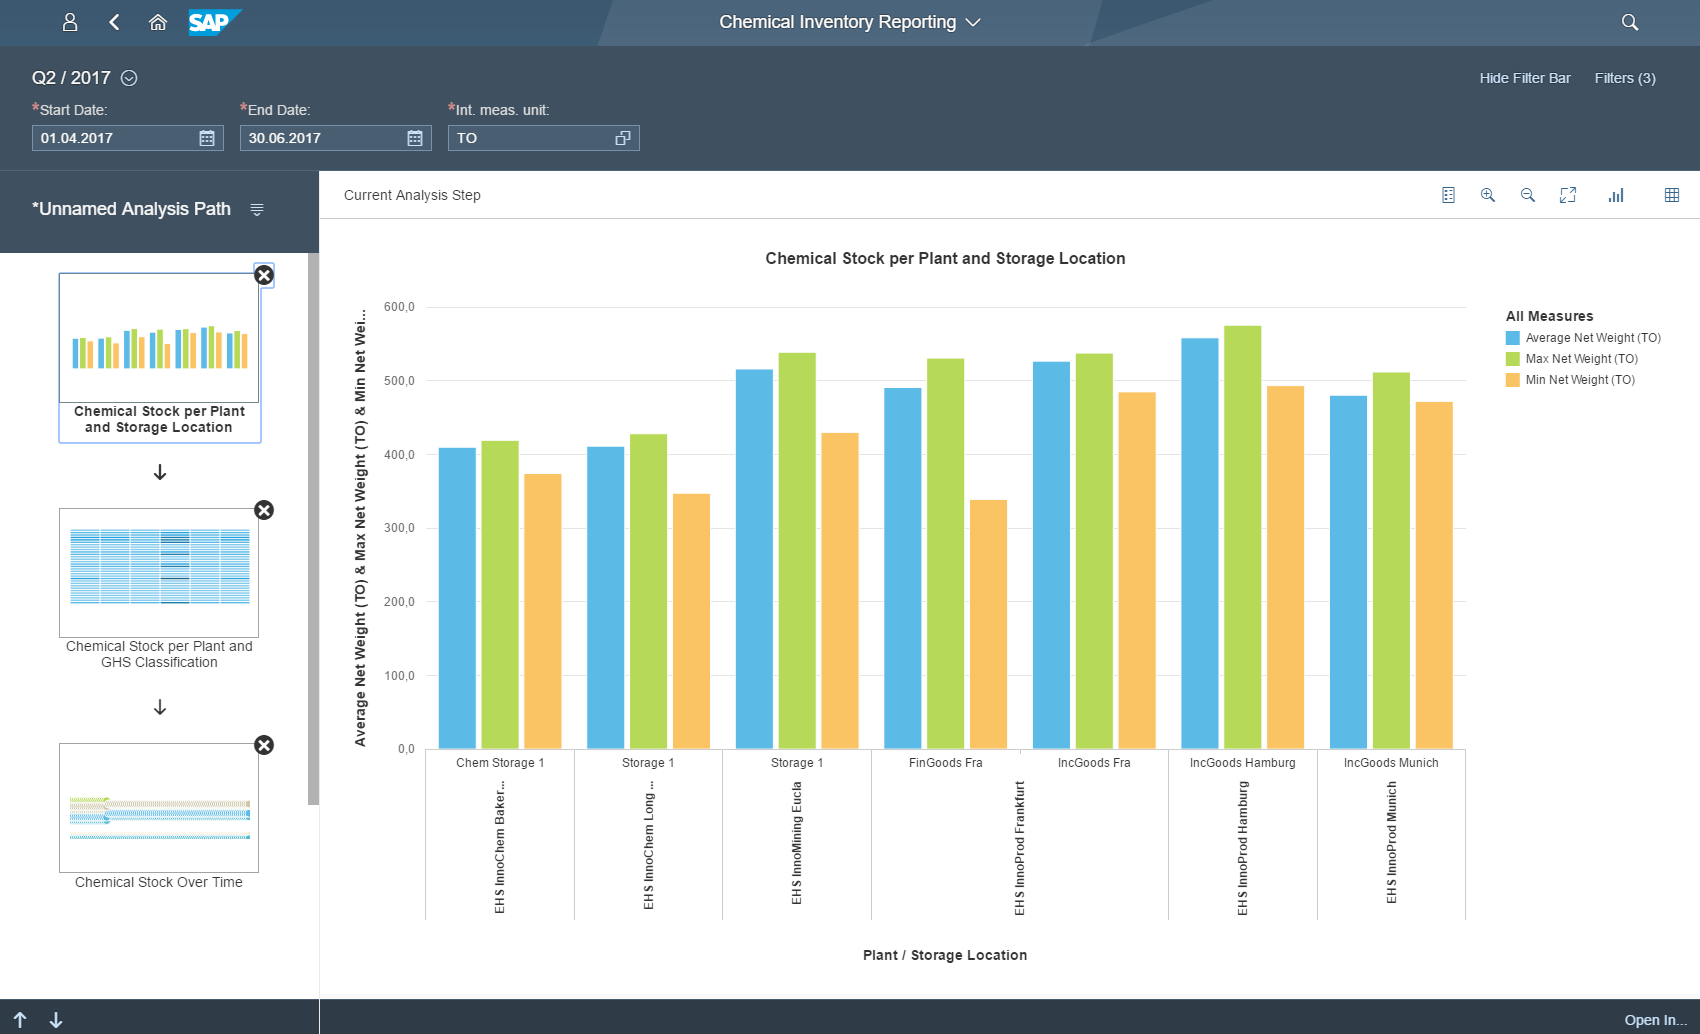Switch the analysis step to table view

1671,195
